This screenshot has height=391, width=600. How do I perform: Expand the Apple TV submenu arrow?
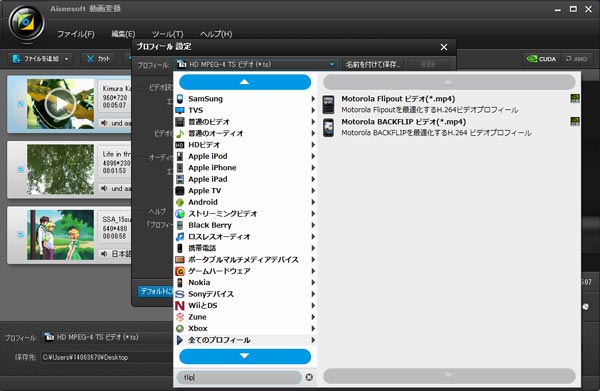pos(313,191)
